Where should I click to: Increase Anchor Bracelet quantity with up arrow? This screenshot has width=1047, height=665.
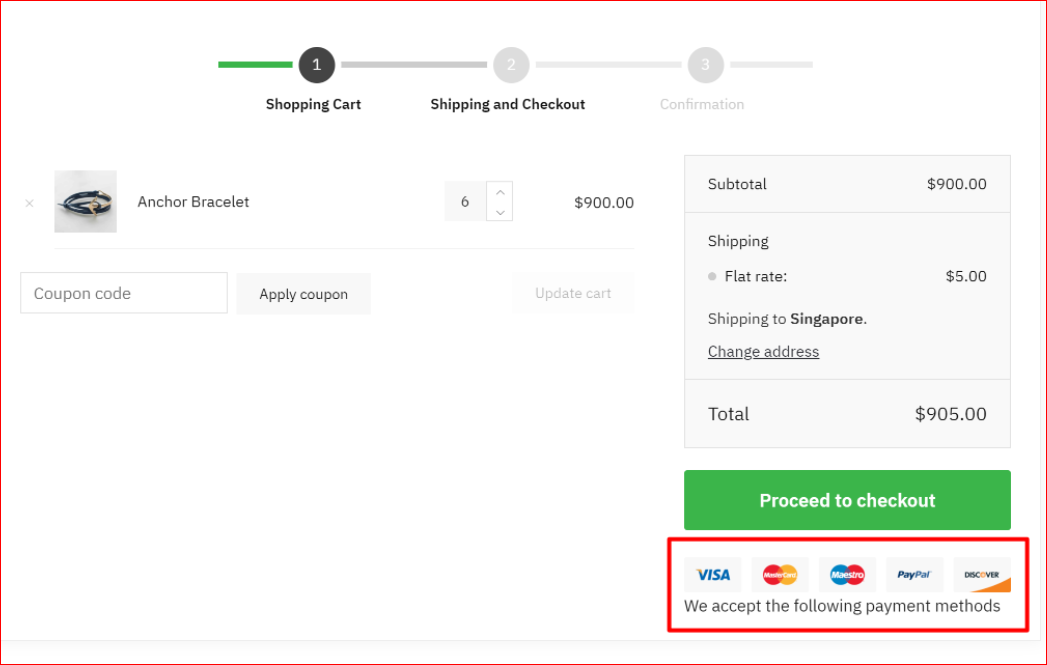(x=499, y=191)
